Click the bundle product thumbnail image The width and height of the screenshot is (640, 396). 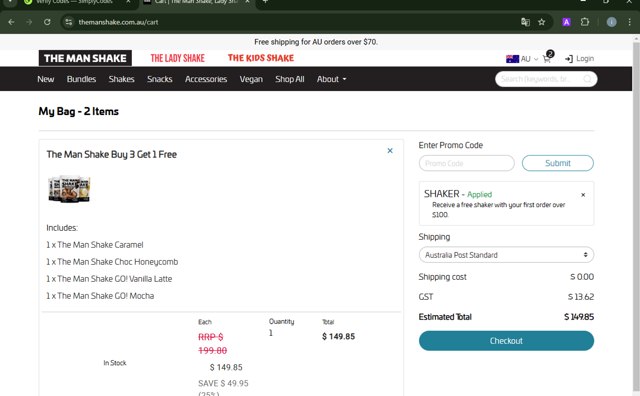(x=69, y=189)
